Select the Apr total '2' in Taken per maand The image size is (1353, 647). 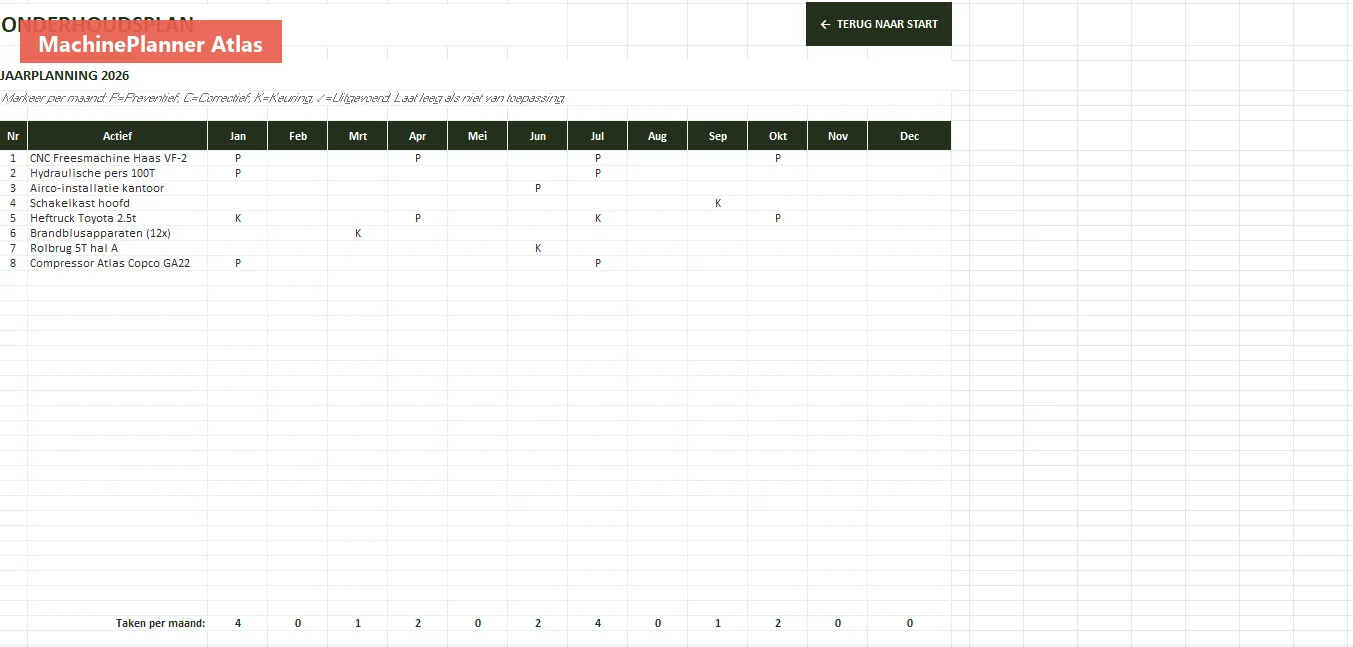click(x=417, y=623)
